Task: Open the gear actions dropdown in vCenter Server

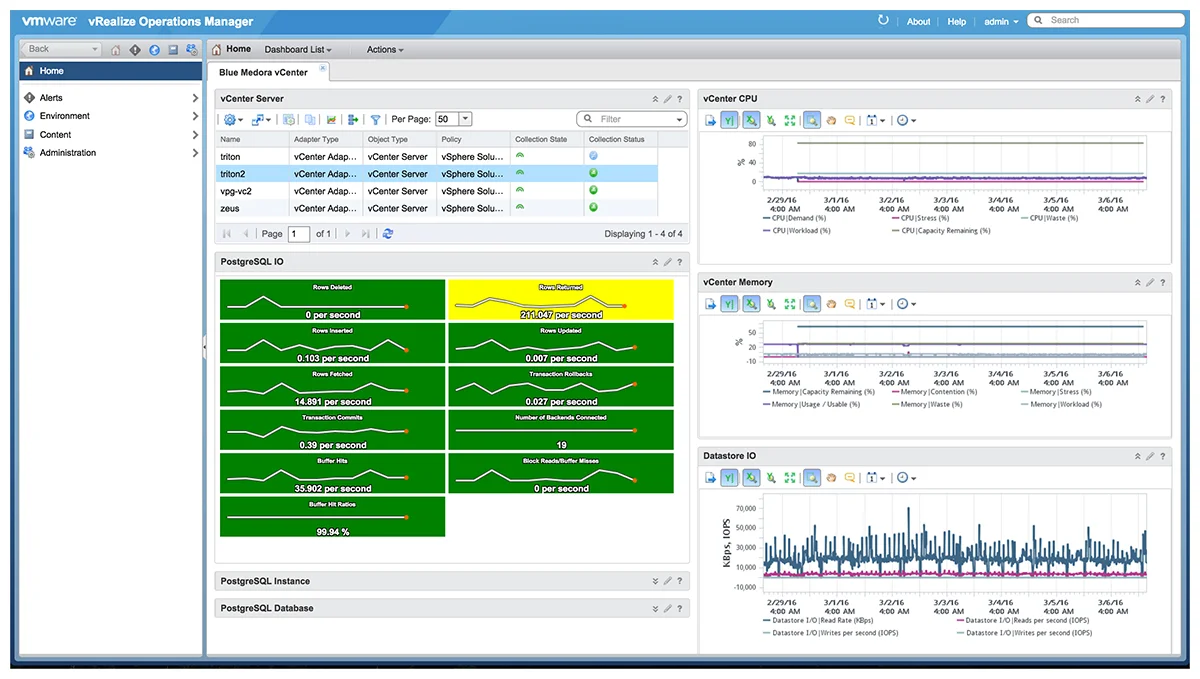Action: [233, 119]
